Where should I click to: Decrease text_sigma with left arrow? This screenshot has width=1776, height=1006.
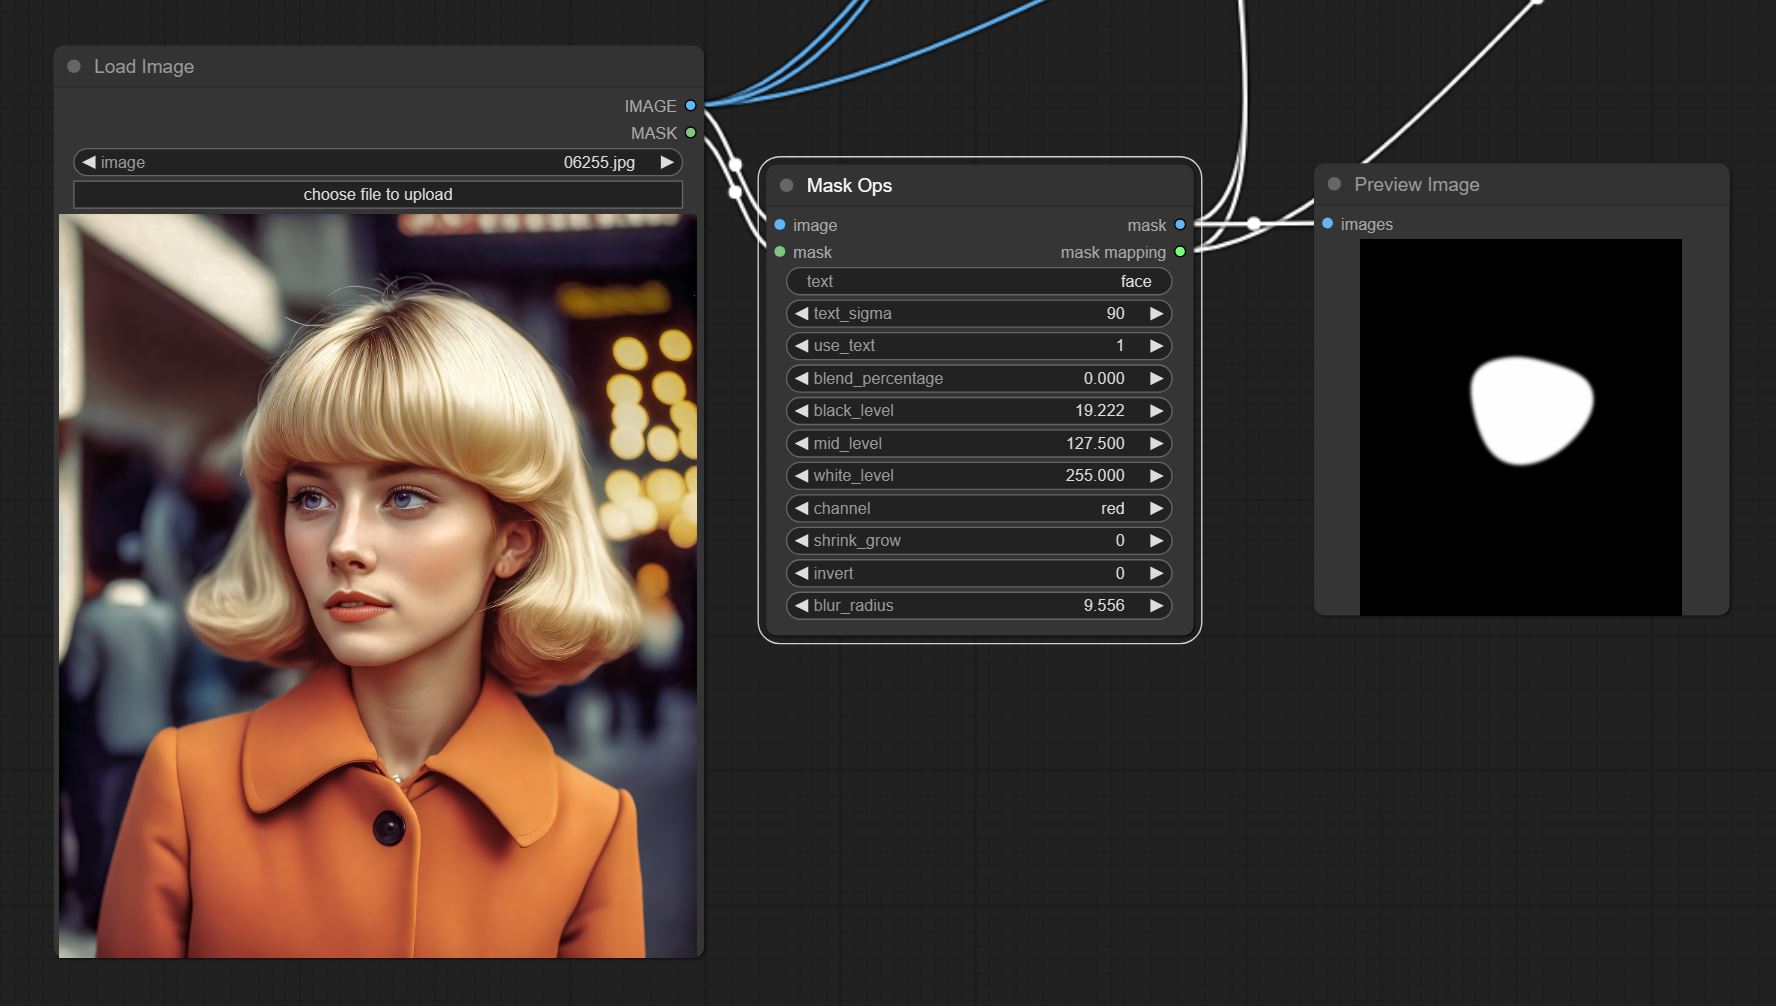coord(801,313)
